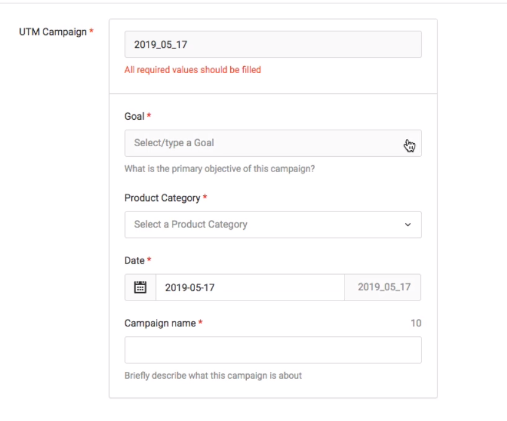Image resolution: width=507 pixels, height=421 pixels.
Task: Open the calendar icon date picker
Action: (x=140, y=287)
